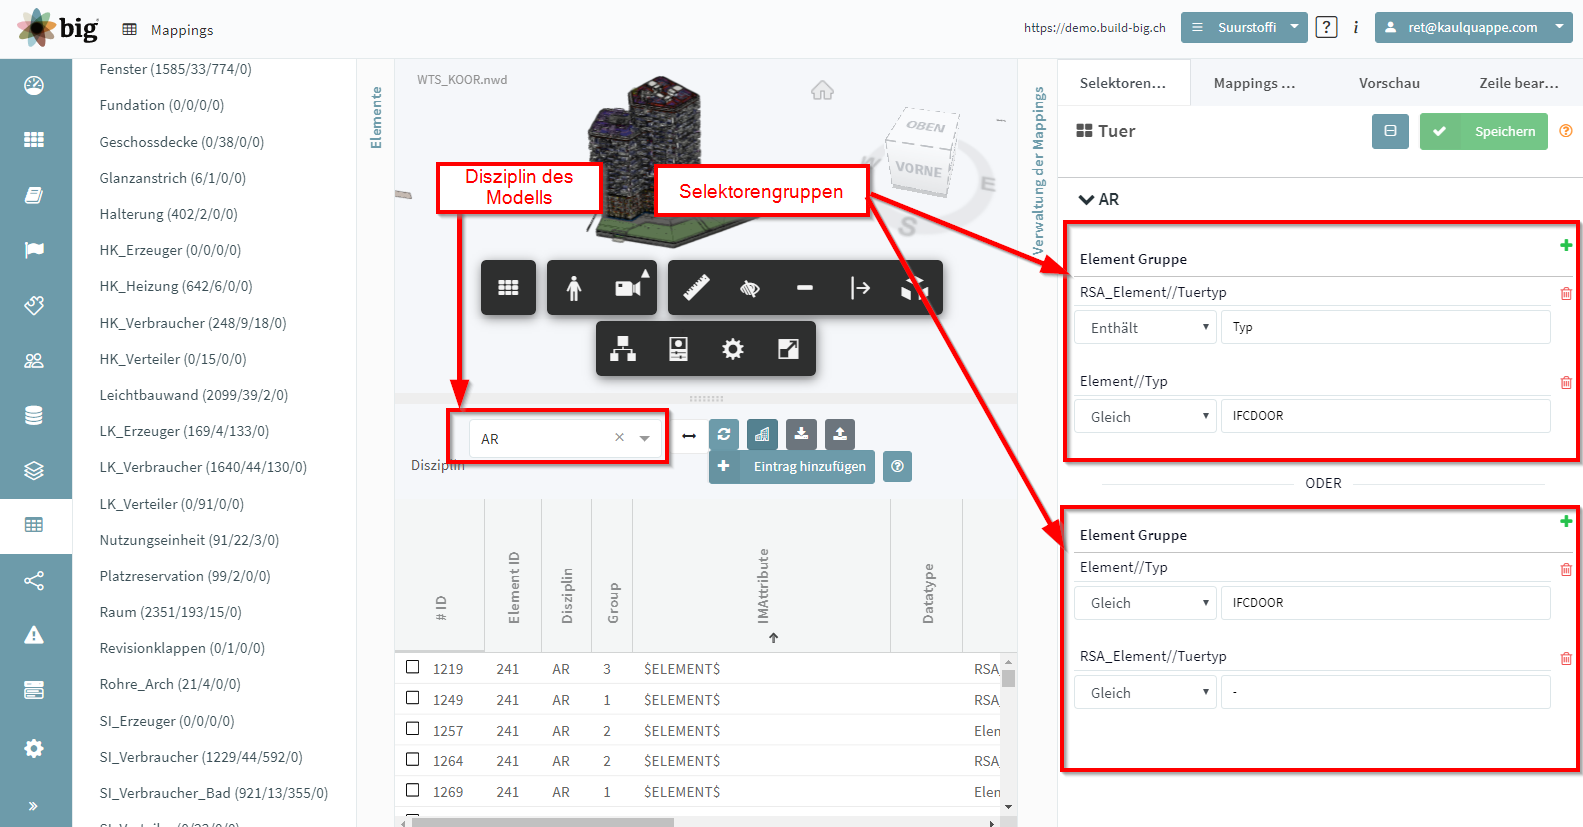Open the Enthält operator dropdown
Image resolution: width=1583 pixels, height=827 pixels.
(x=1146, y=327)
